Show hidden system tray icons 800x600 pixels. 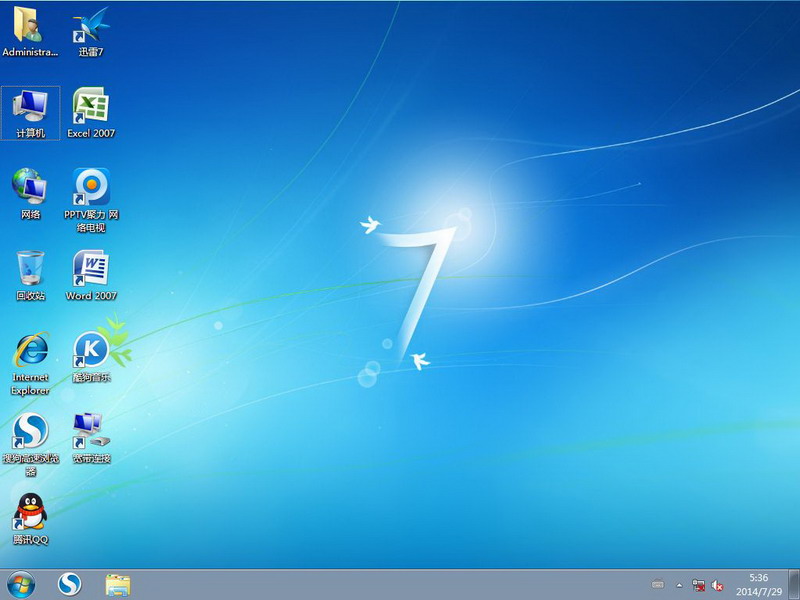679,585
